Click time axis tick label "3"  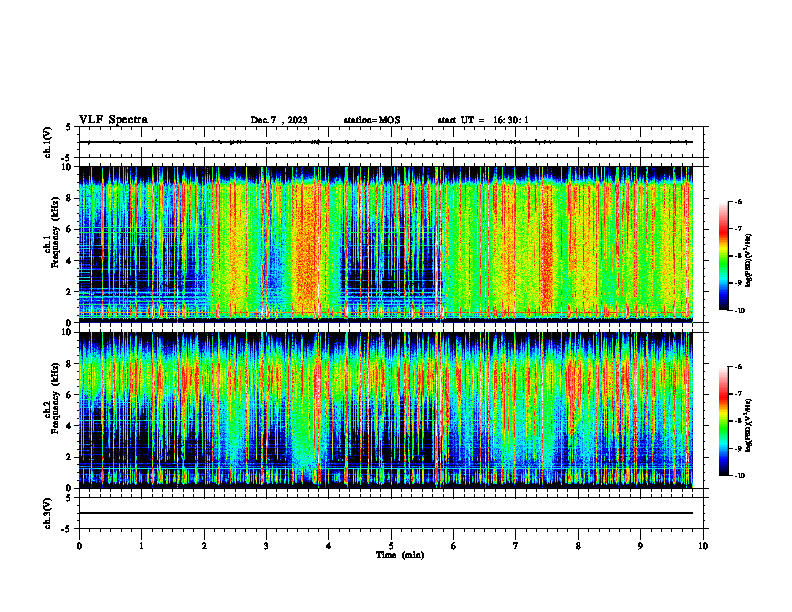tap(266, 546)
